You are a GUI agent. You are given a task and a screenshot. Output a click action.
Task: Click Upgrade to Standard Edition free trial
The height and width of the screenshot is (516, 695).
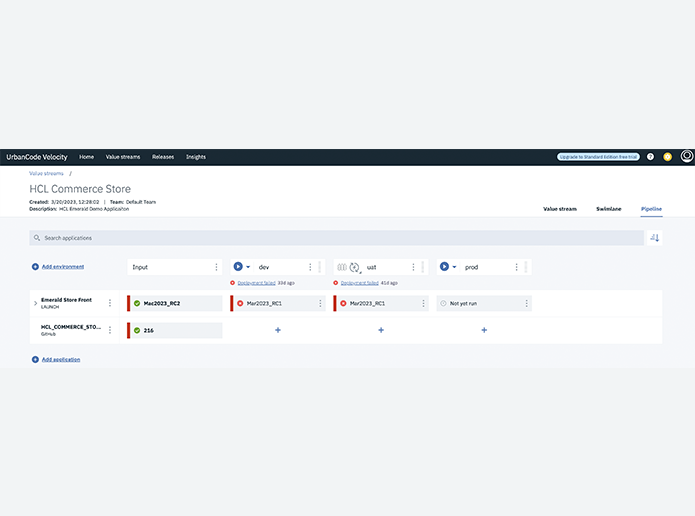point(598,157)
